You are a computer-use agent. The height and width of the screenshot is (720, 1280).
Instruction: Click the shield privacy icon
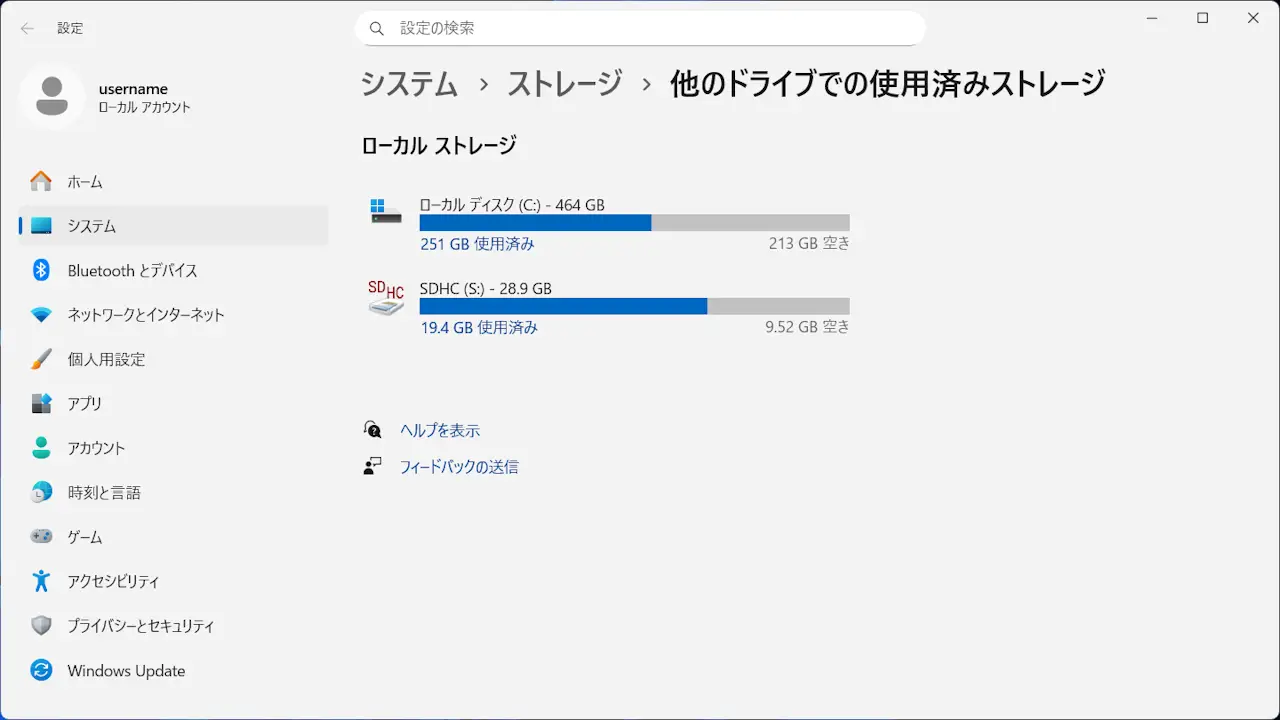41,626
